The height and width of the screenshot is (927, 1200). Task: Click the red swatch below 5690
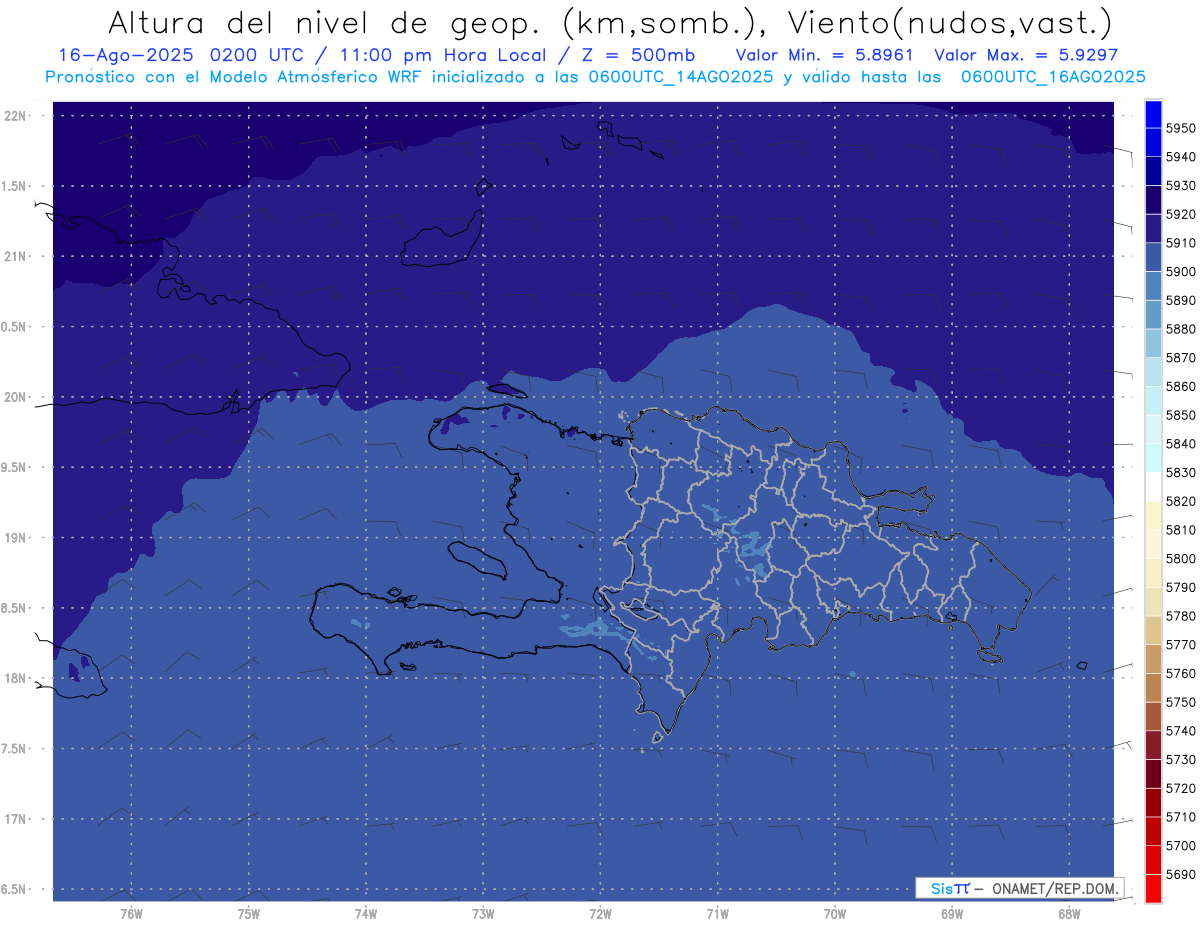pos(1153,888)
